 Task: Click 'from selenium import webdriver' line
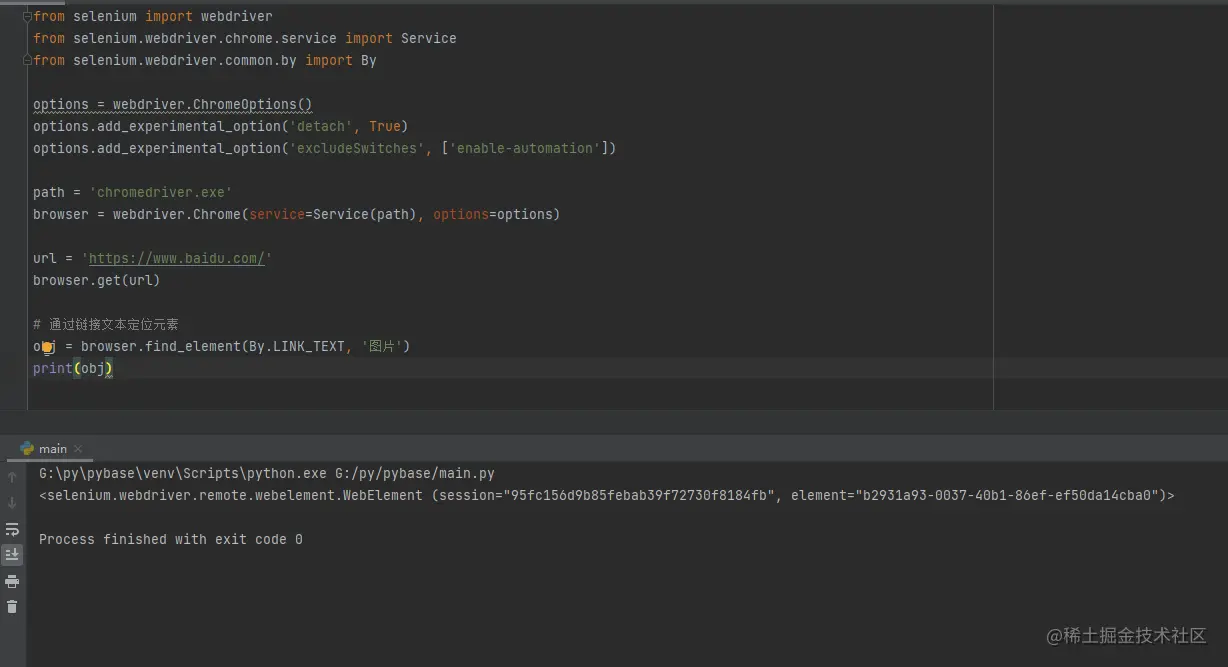point(153,16)
